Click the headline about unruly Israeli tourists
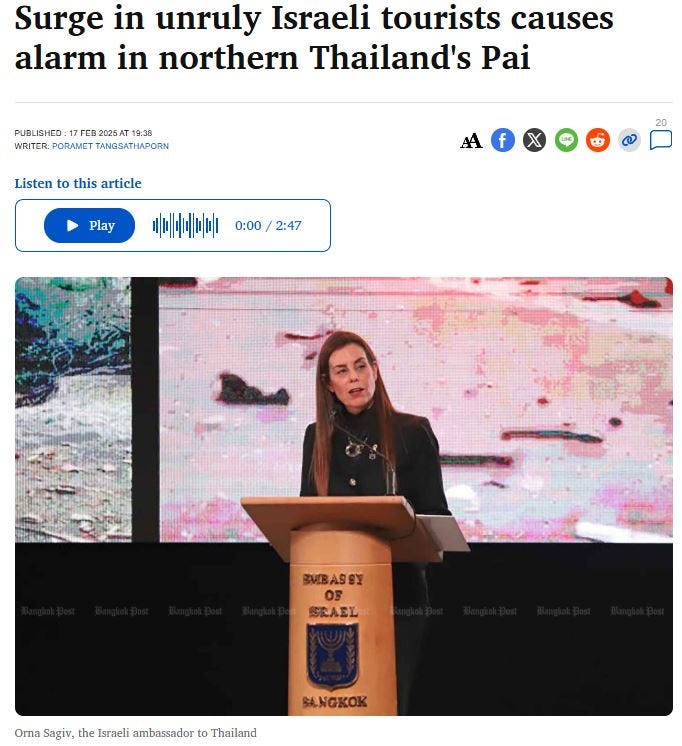This screenshot has width=682, height=746. click(314, 38)
